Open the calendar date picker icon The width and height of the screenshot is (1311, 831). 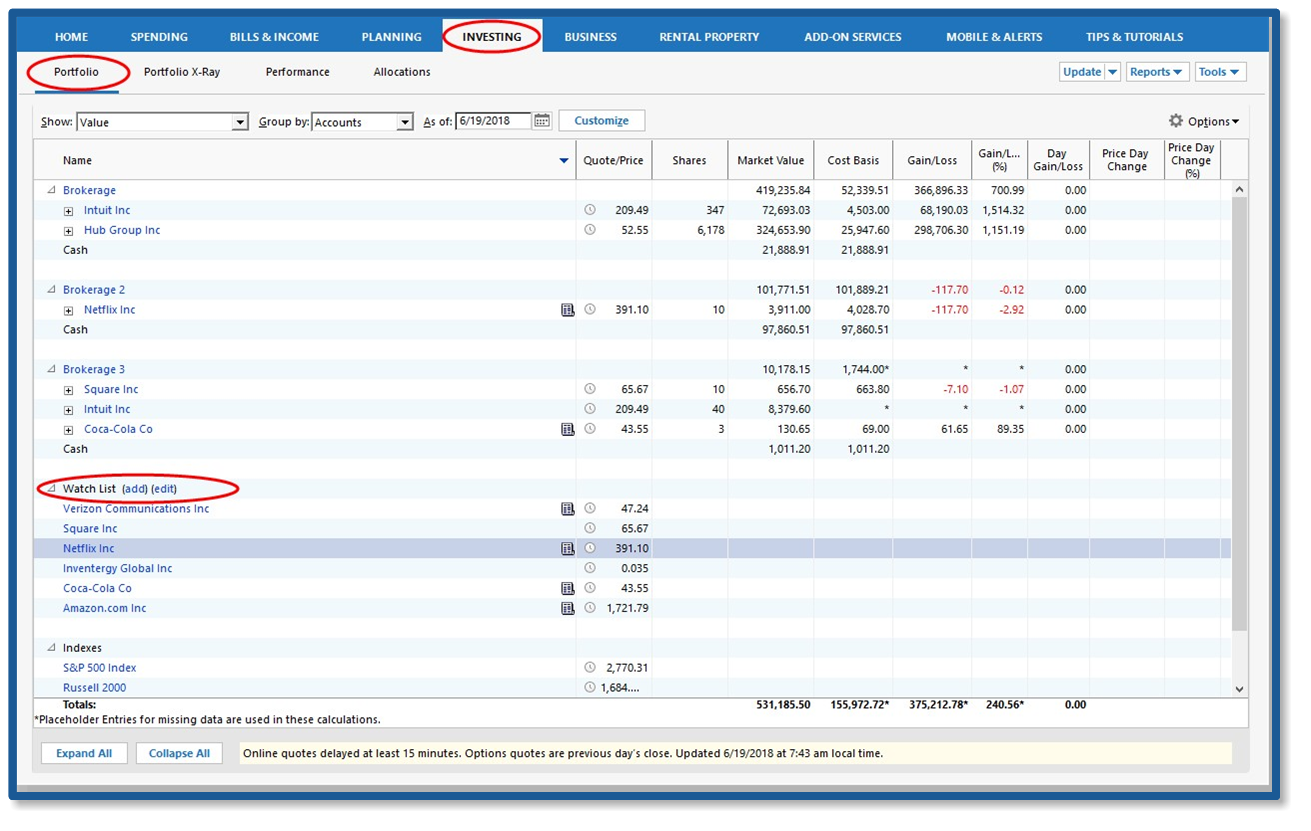(542, 121)
